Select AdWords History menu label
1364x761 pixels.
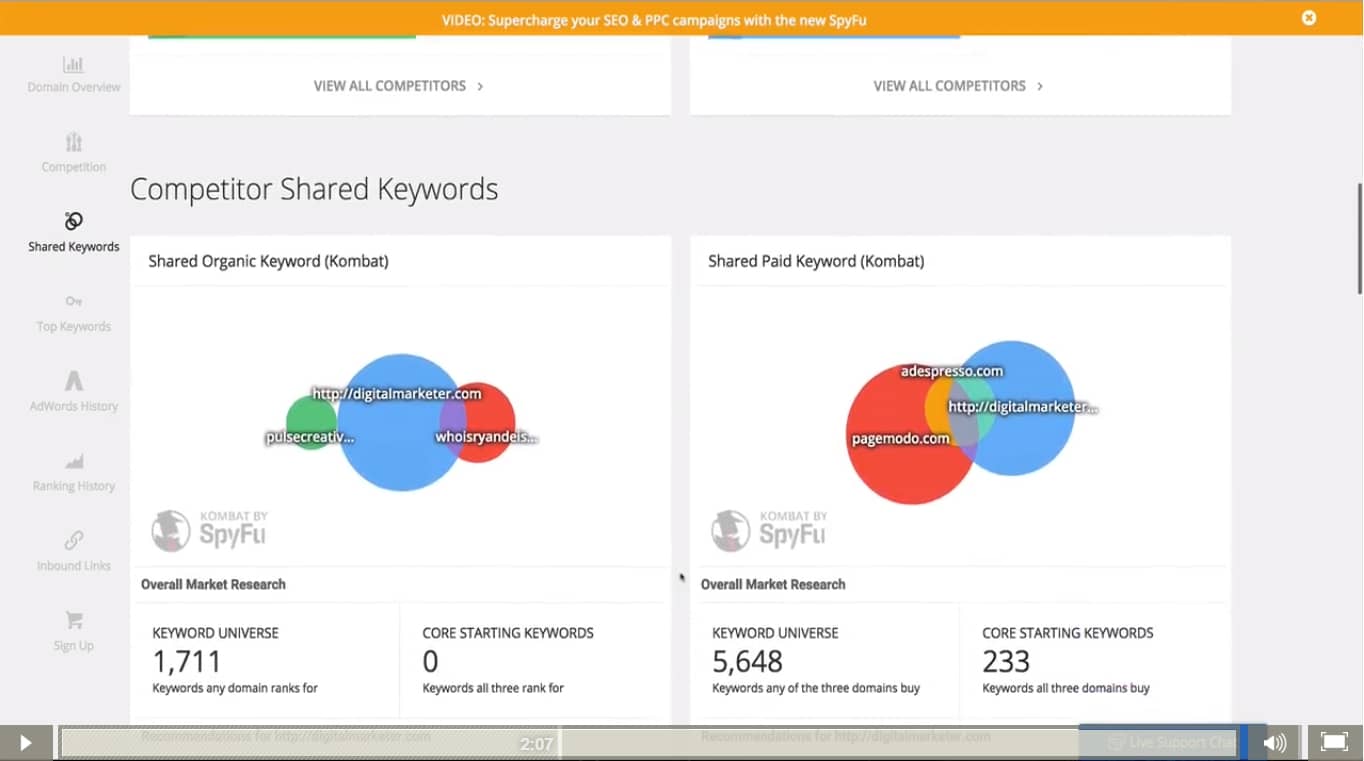click(74, 406)
